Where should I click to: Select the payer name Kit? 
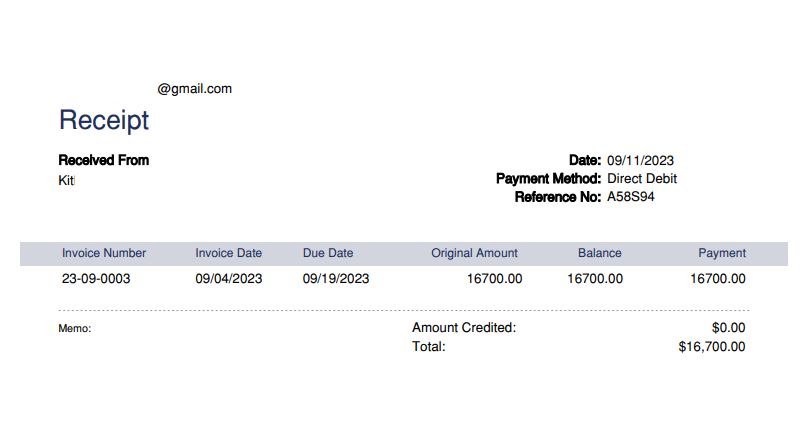pos(67,180)
